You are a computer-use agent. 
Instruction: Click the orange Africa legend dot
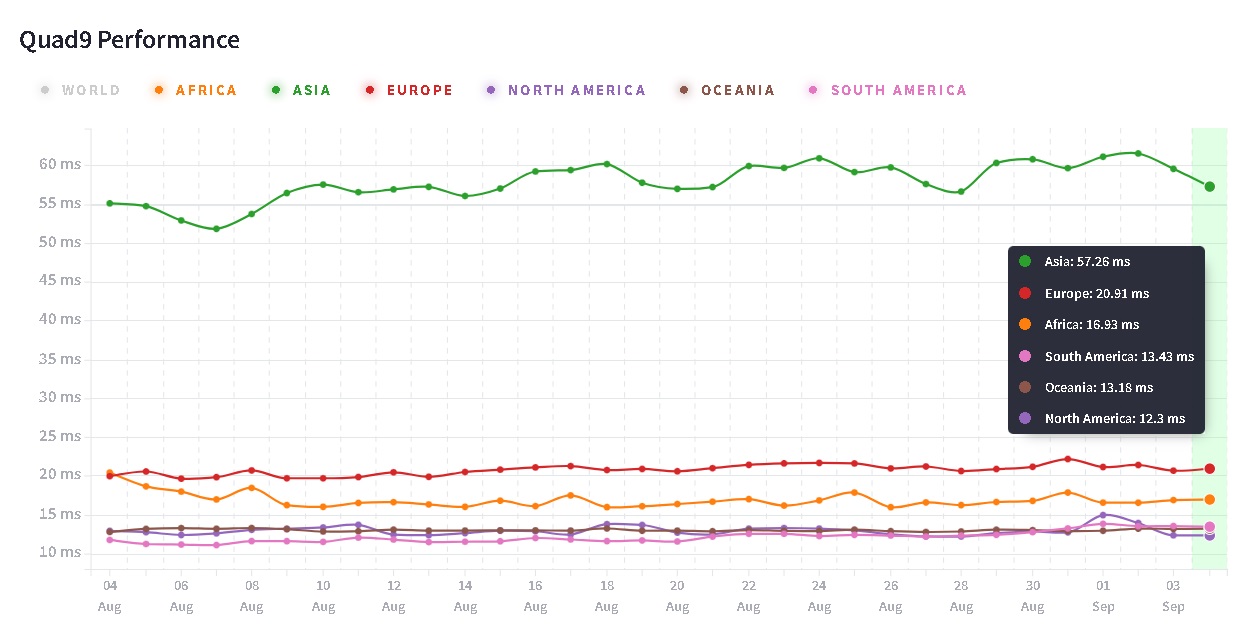[x=159, y=90]
